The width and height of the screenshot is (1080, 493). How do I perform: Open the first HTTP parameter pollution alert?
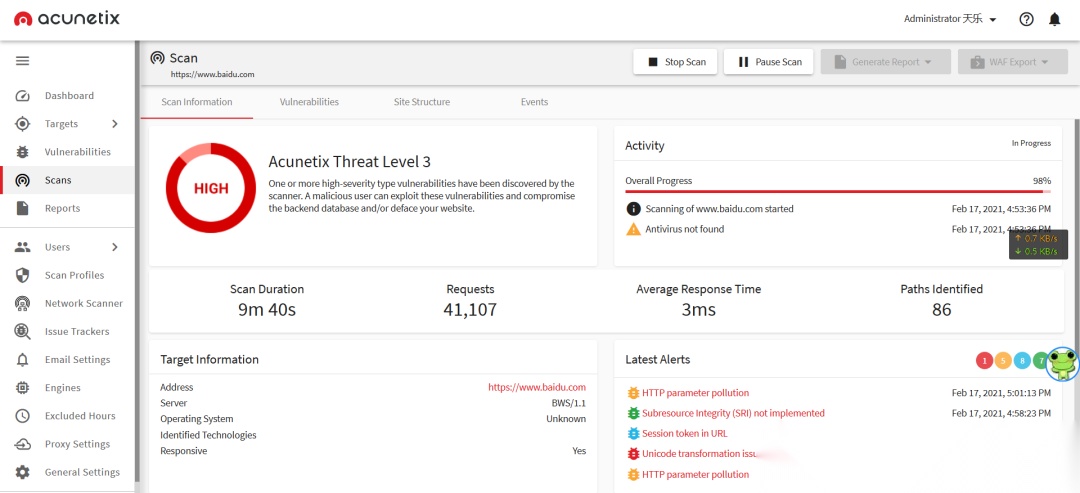[695, 393]
